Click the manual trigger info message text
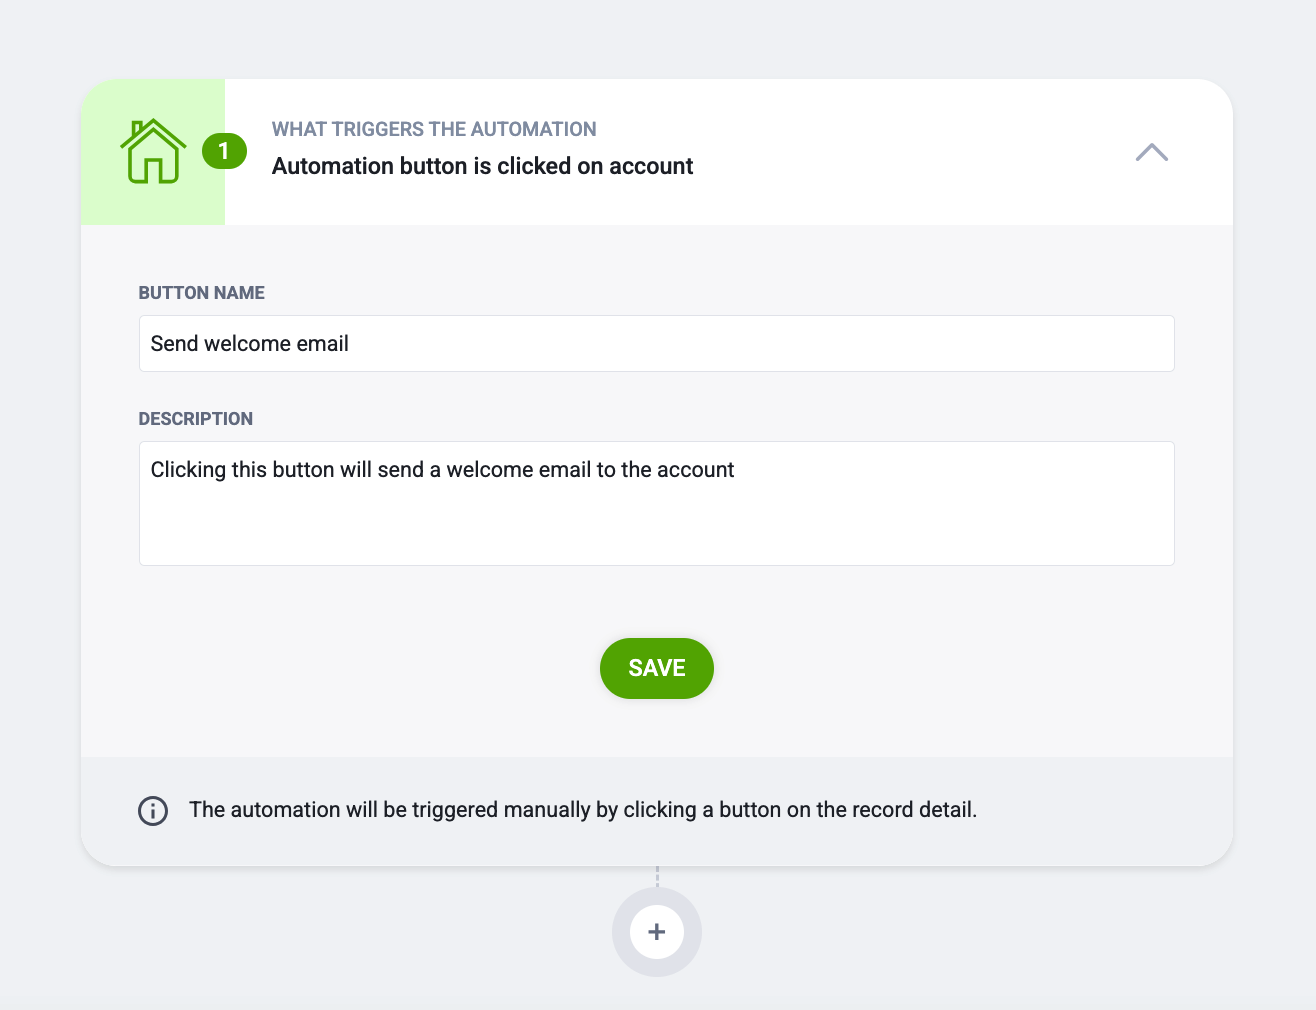The height and width of the screenshot is (1010, 1316). point(583,810)
